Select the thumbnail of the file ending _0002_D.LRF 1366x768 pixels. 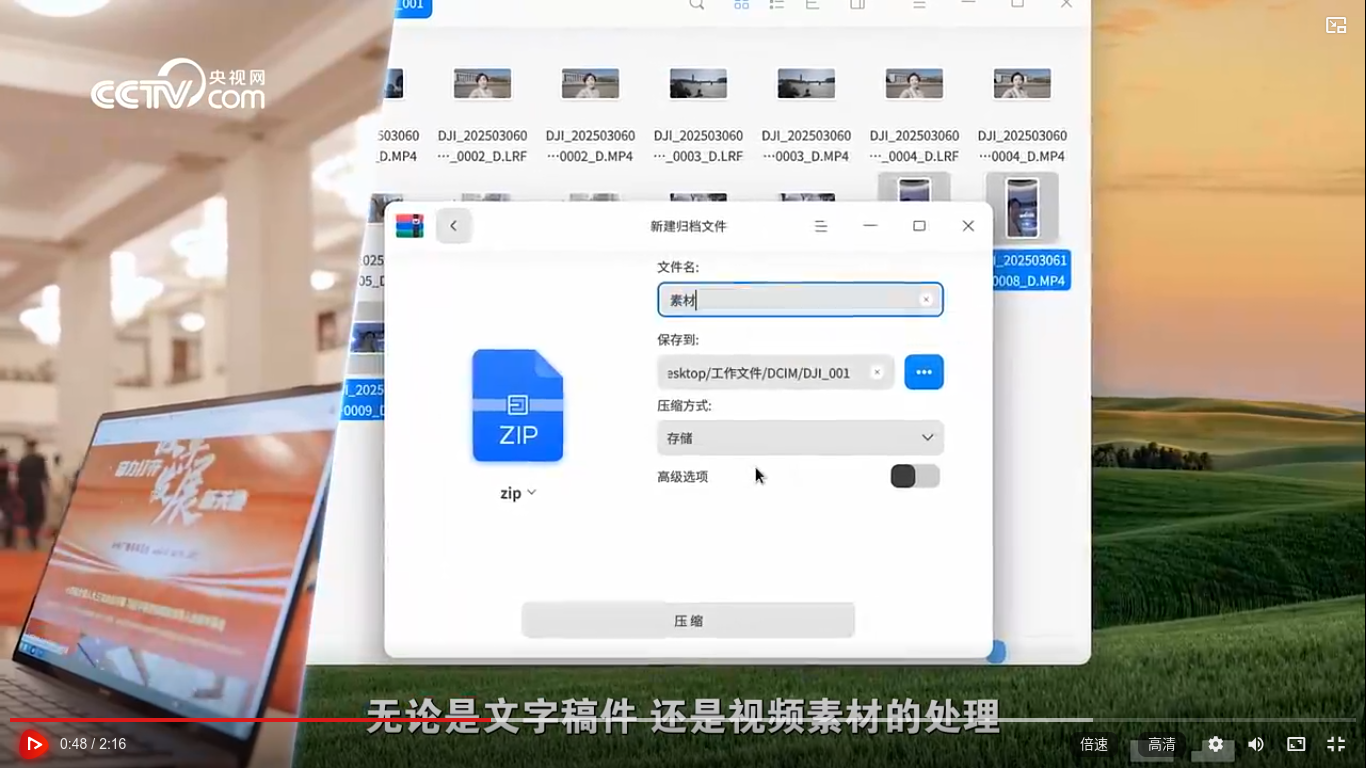(x=482, y=84)
